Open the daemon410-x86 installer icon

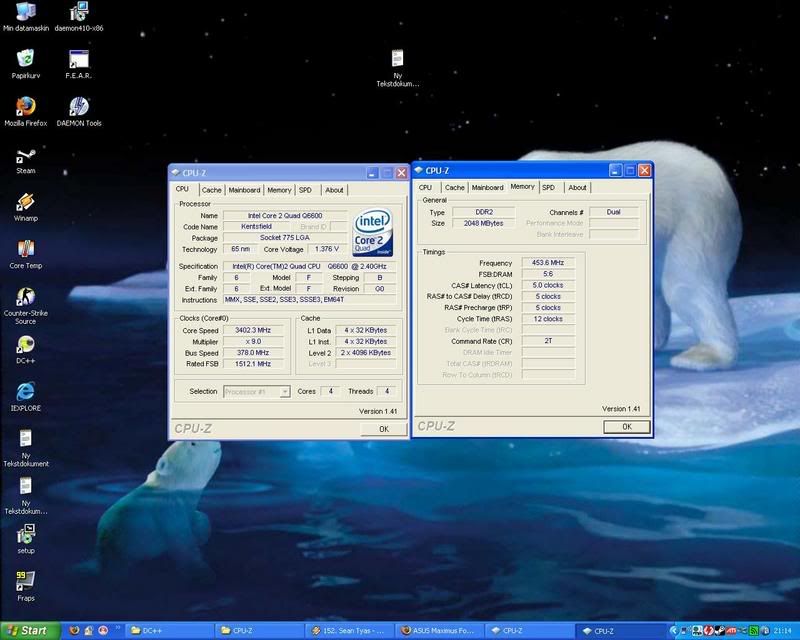click(x=79, y=17)
